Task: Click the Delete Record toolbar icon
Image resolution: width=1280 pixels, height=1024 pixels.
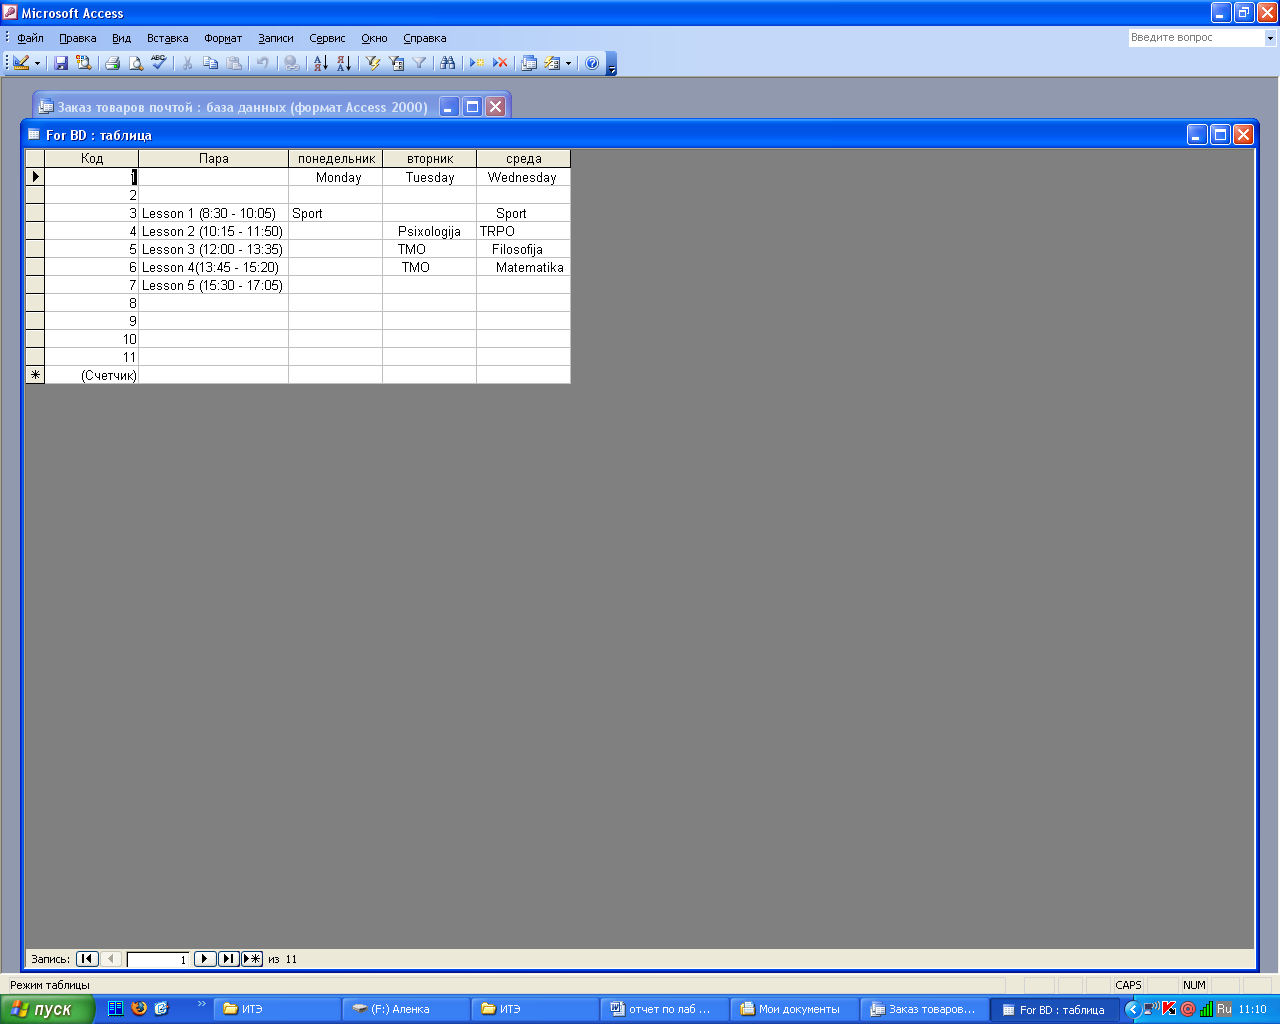Action: coord(500,62)
